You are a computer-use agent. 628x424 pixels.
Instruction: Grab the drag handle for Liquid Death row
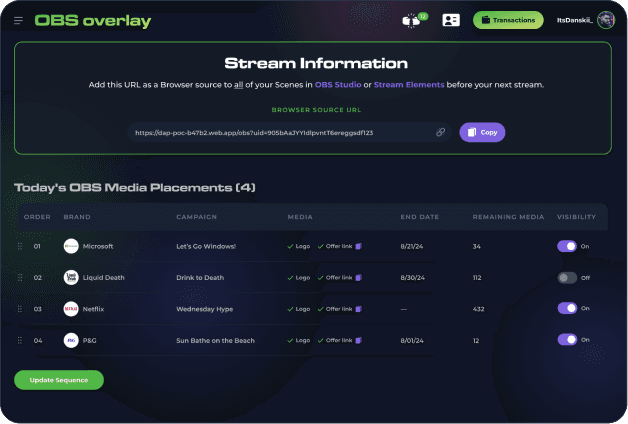coord(20,277)
